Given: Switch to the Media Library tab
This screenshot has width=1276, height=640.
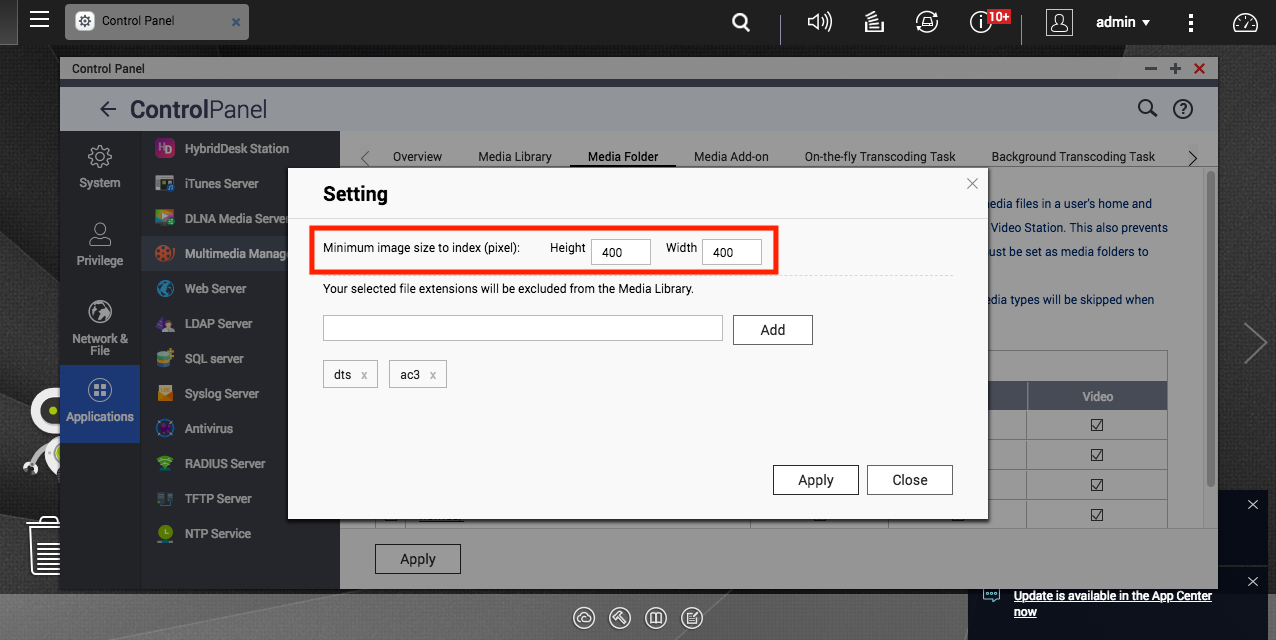Looking at the screenshot, I should click(x=515, y=157).
